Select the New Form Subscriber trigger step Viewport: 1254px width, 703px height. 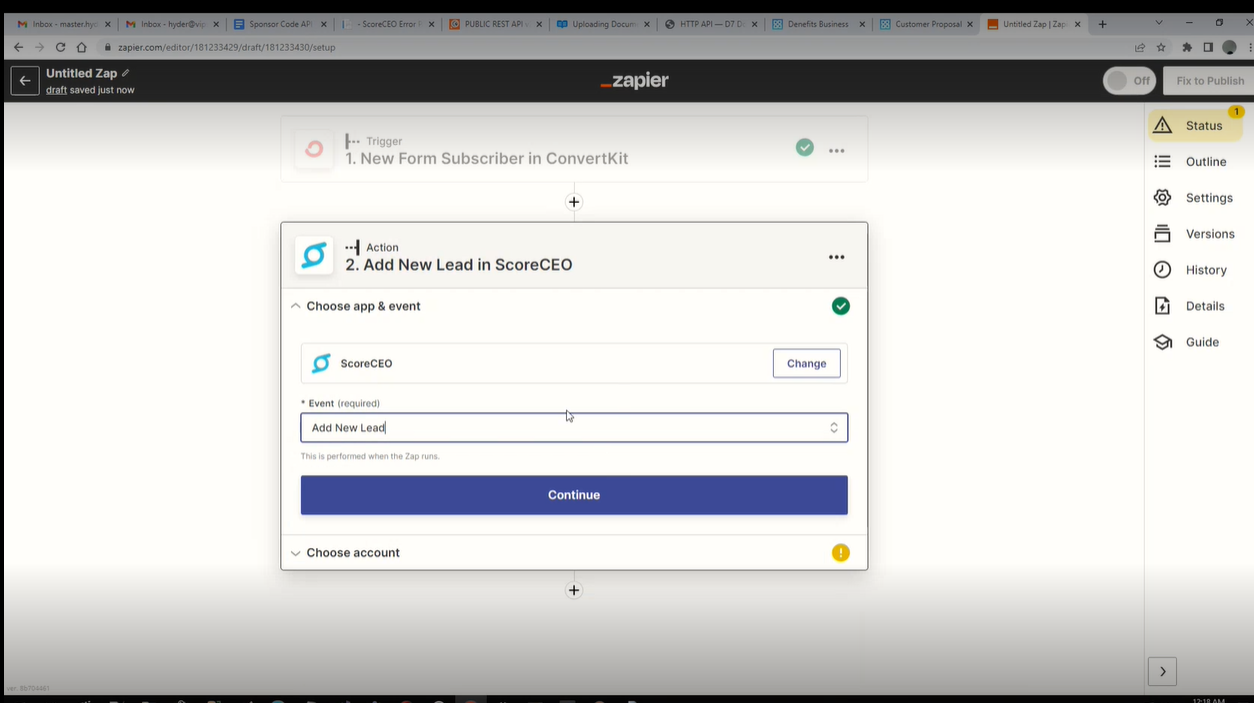click(574, 149)
